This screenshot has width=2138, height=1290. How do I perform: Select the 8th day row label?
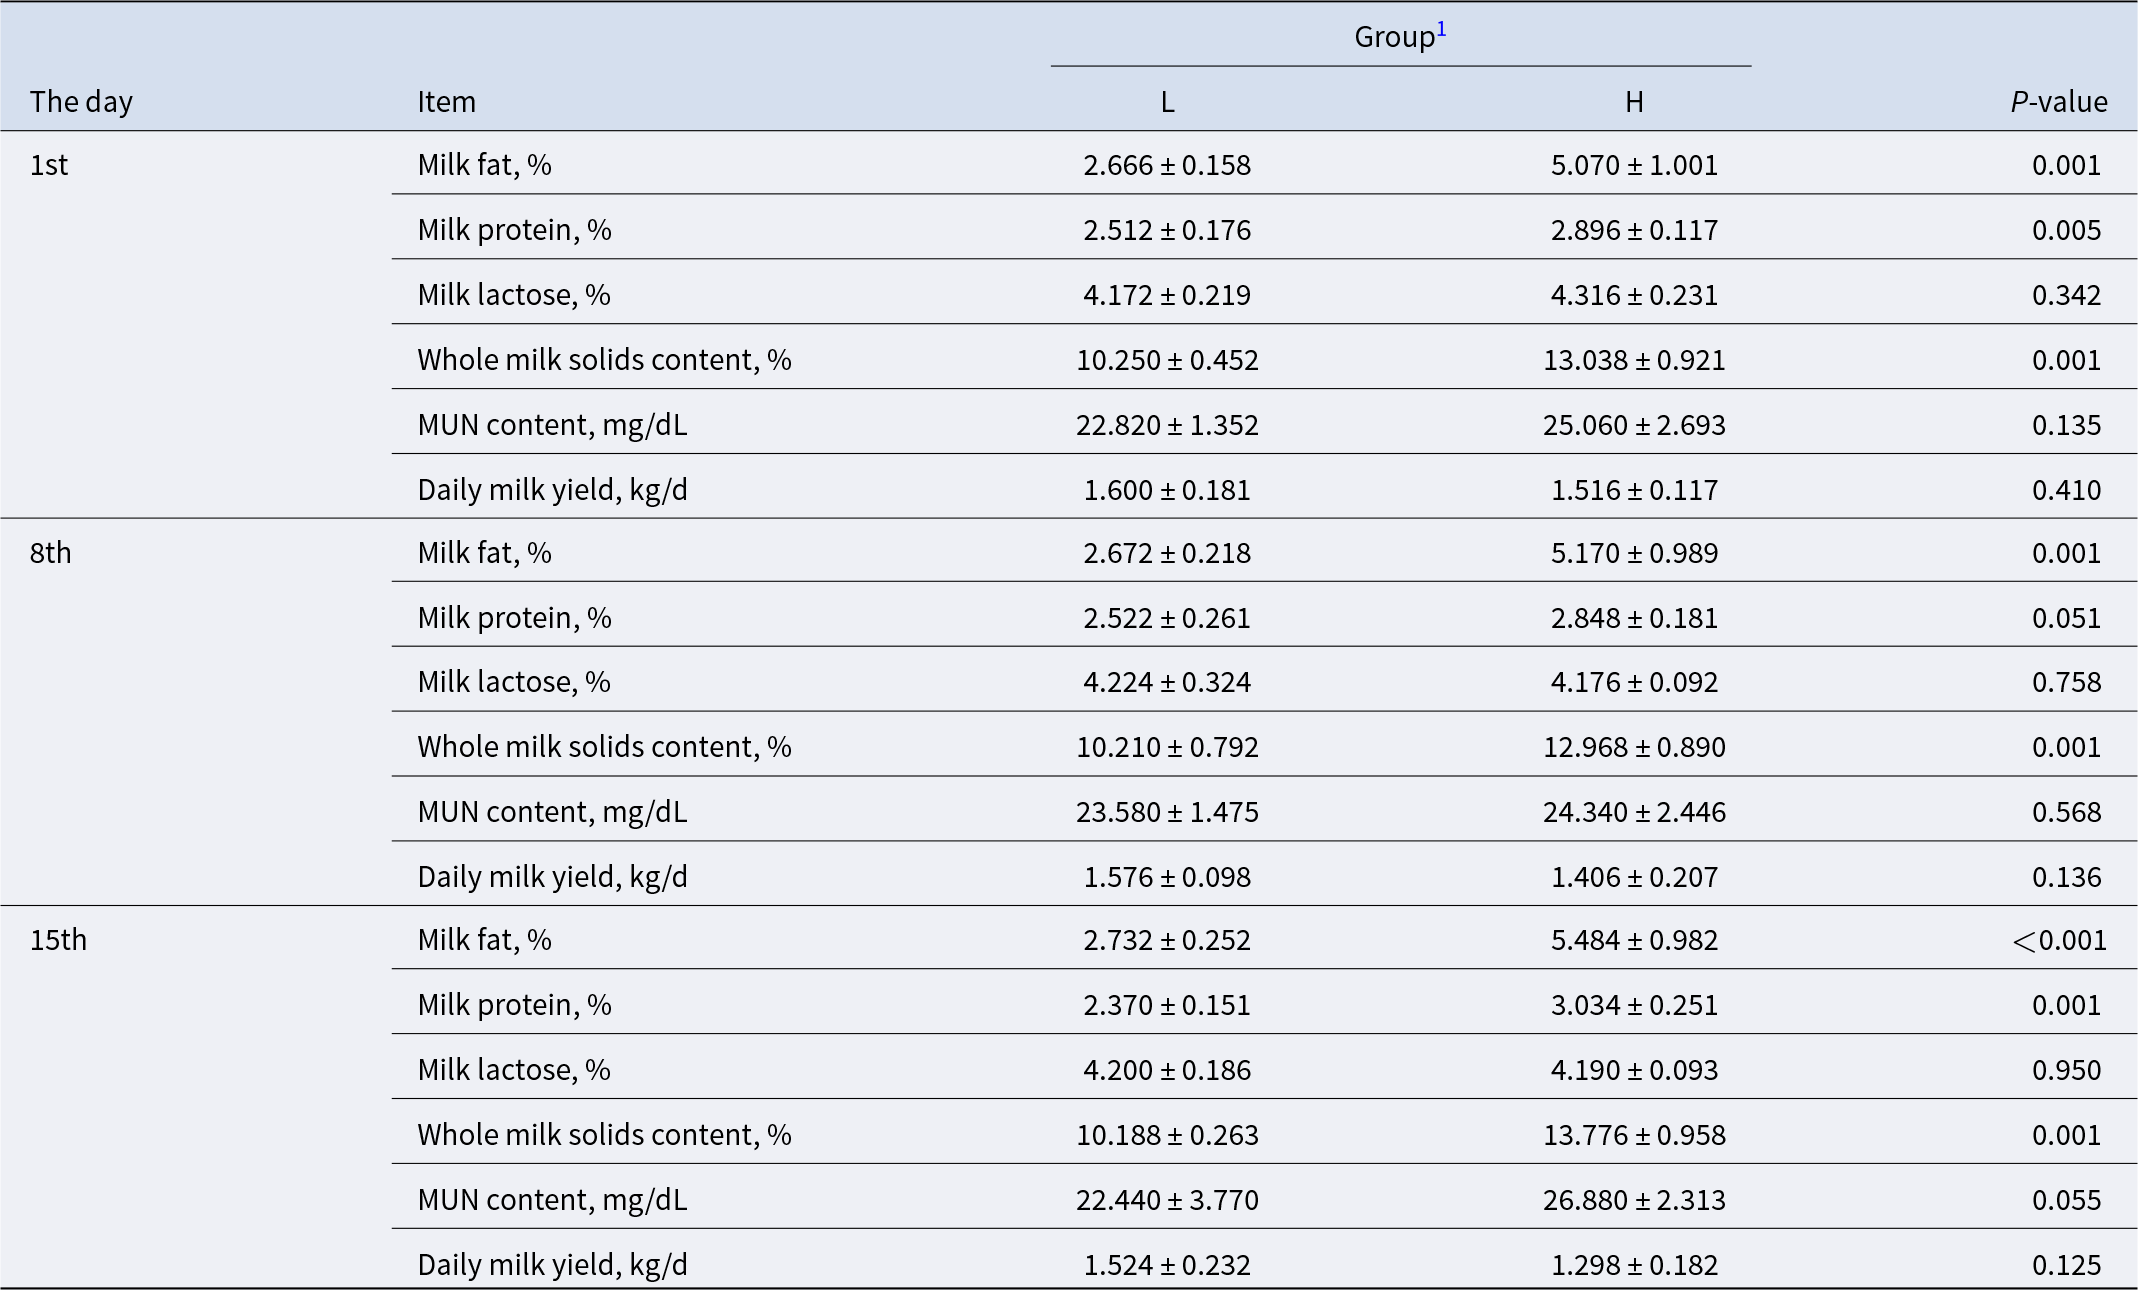click(50, 552)
